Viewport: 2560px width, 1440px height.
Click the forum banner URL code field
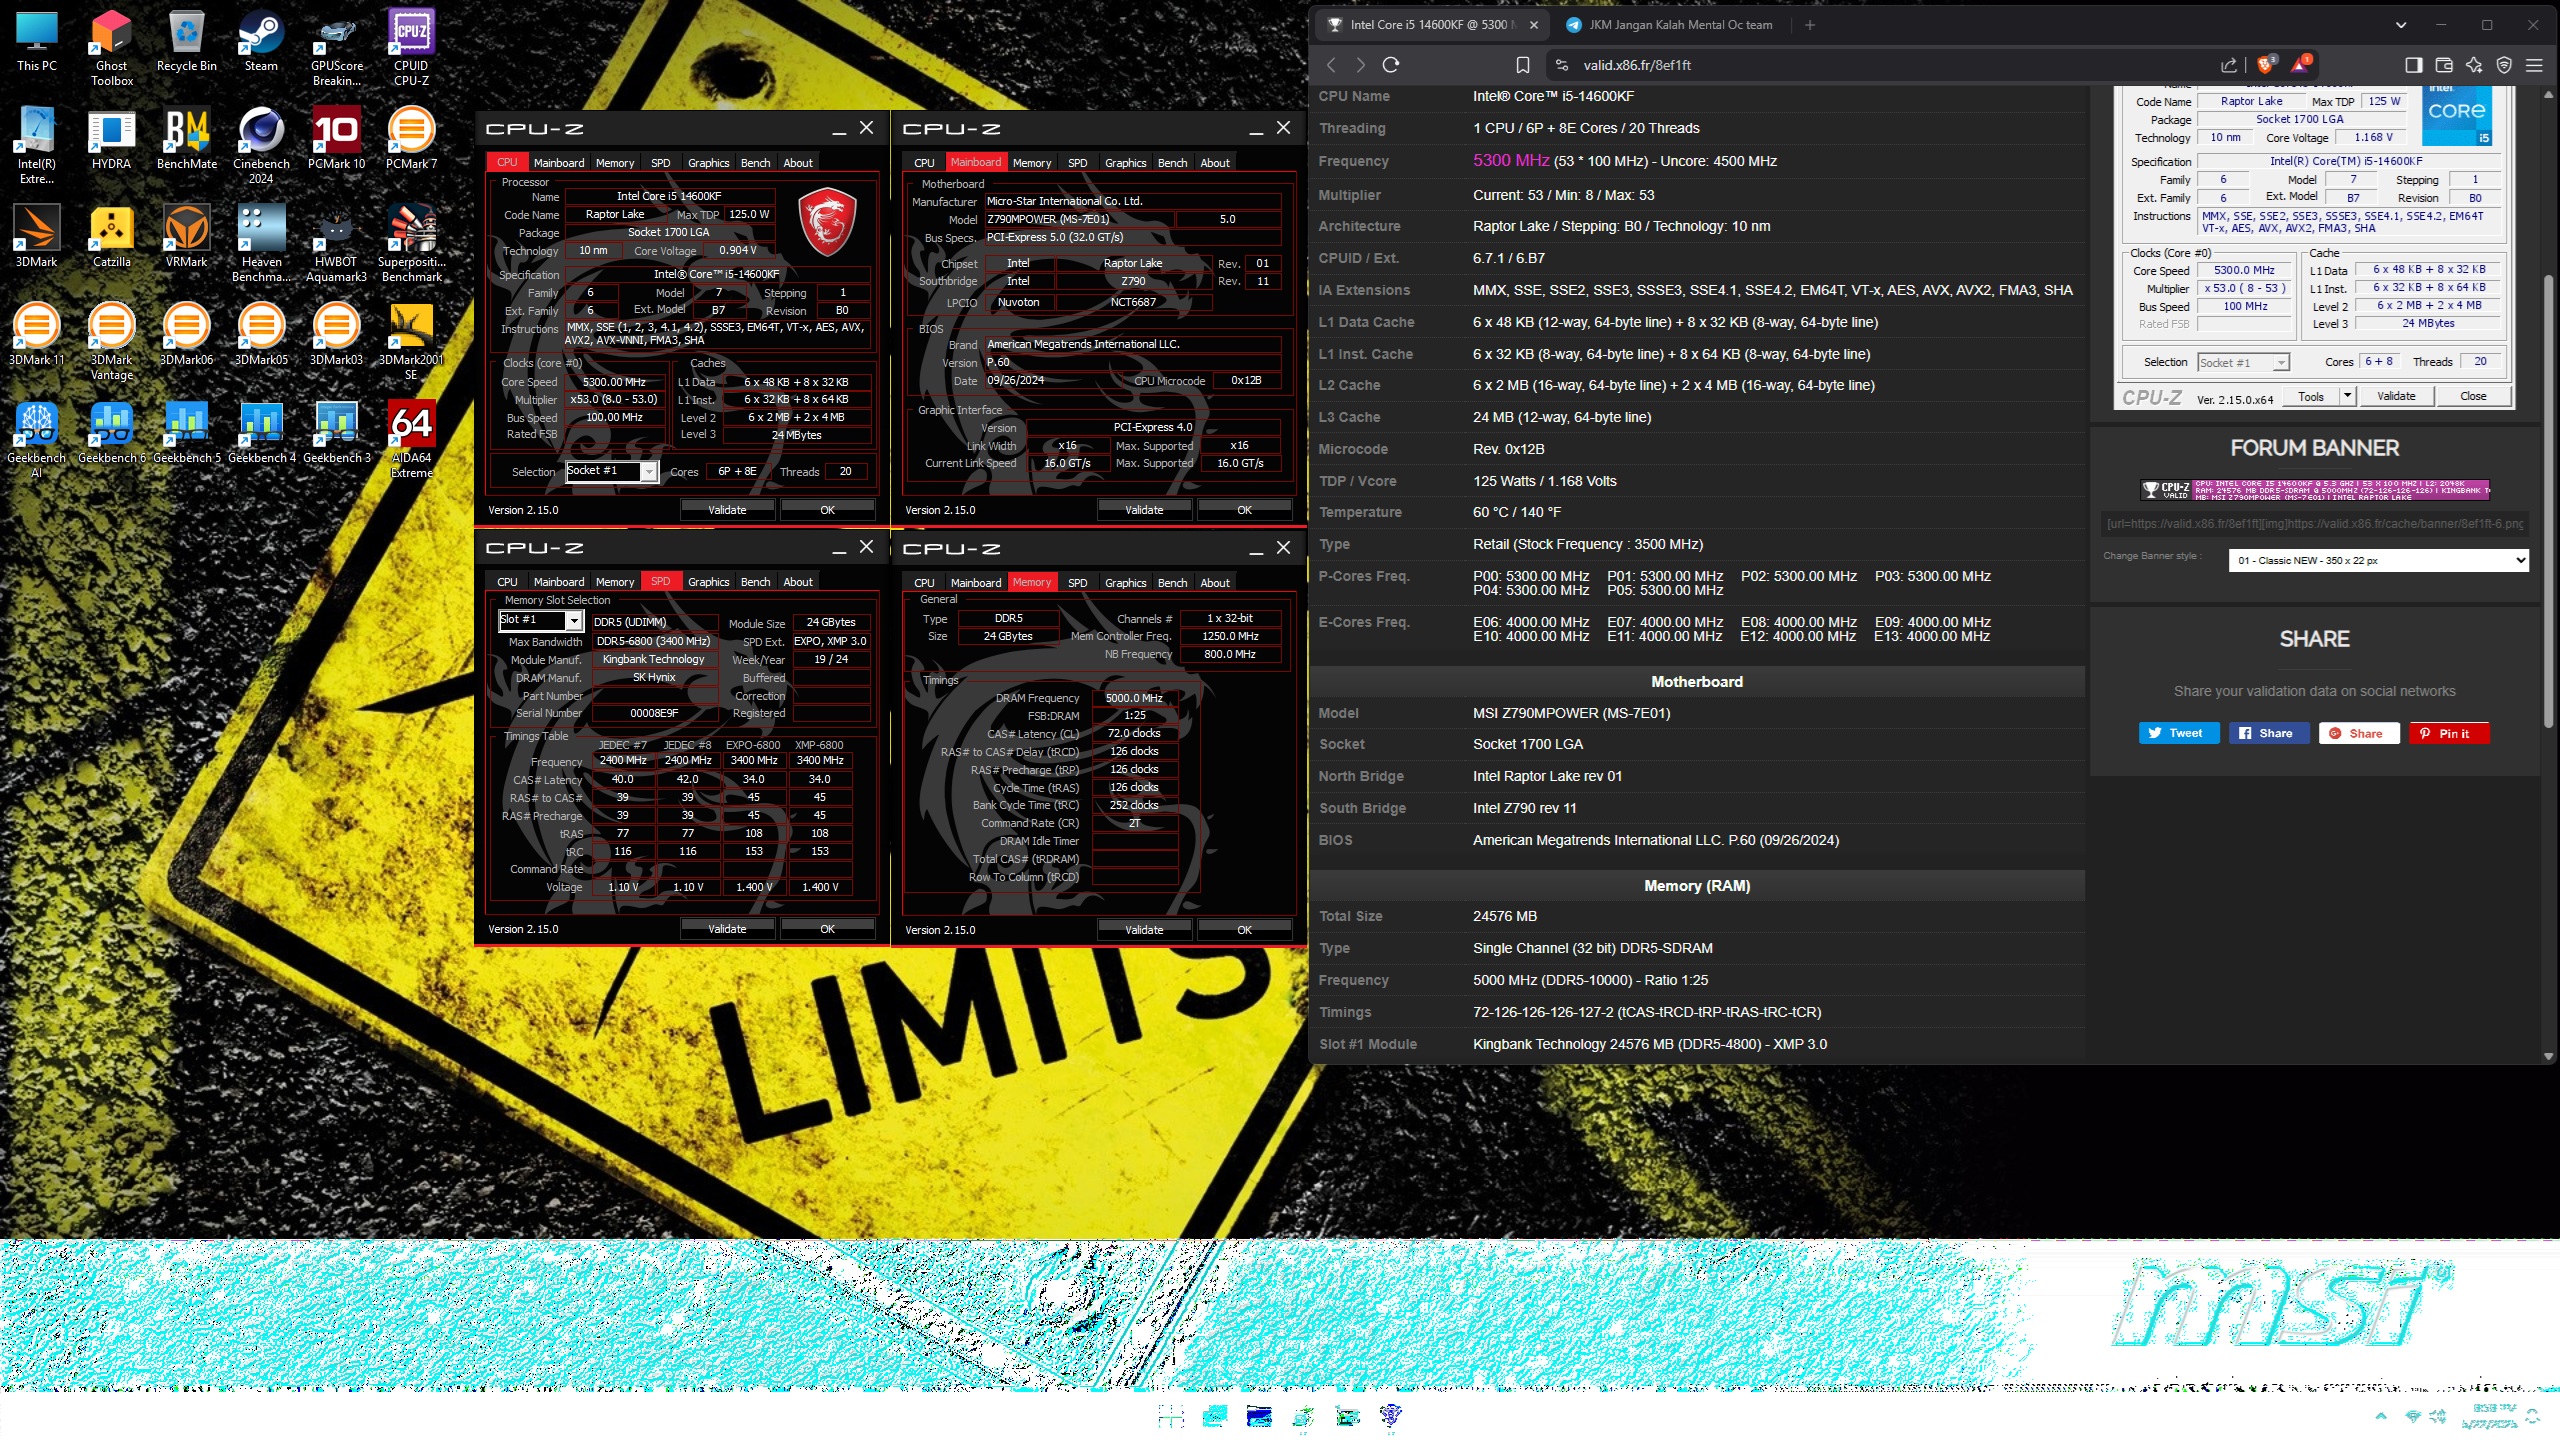point(2314,523)
